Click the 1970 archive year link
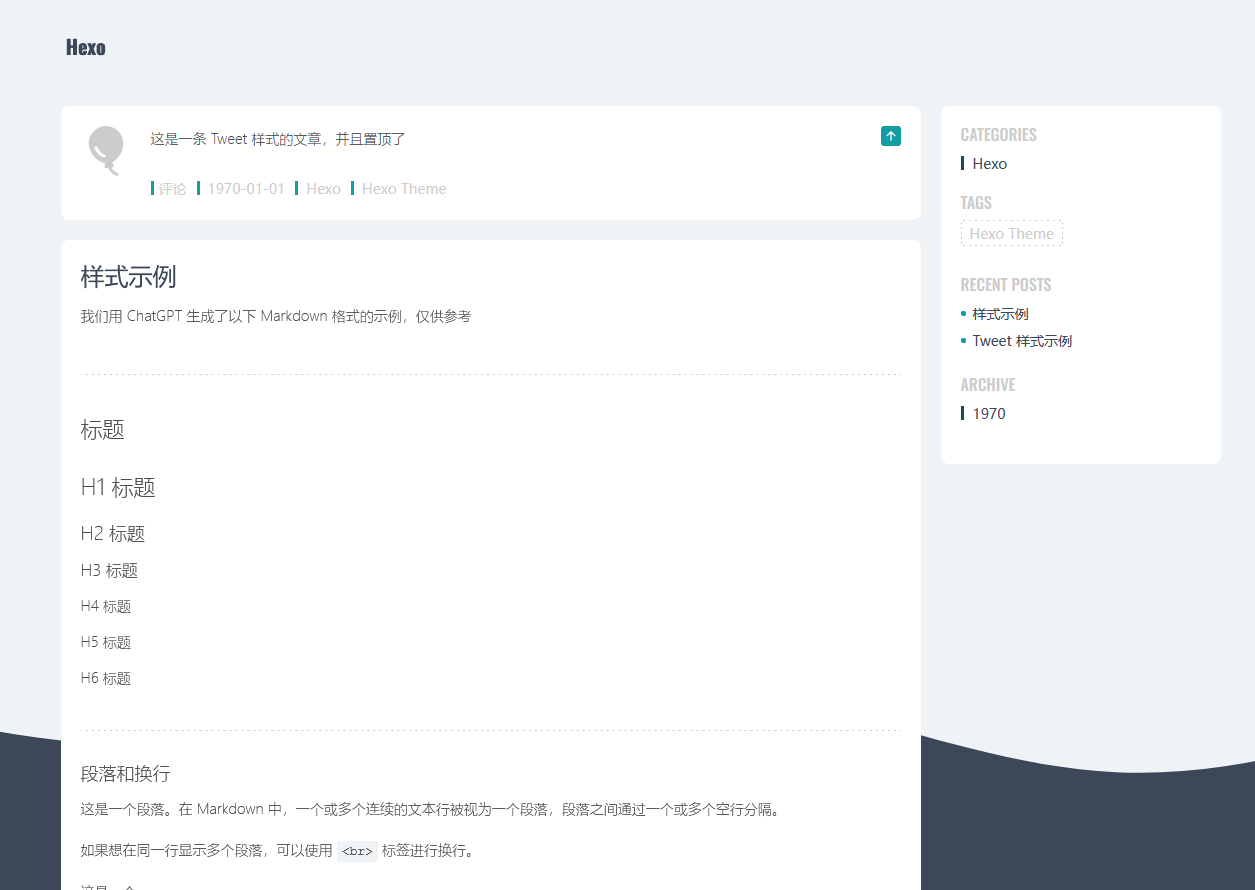The height and width of the screenshot is (890, 1255). pos(989,413)
